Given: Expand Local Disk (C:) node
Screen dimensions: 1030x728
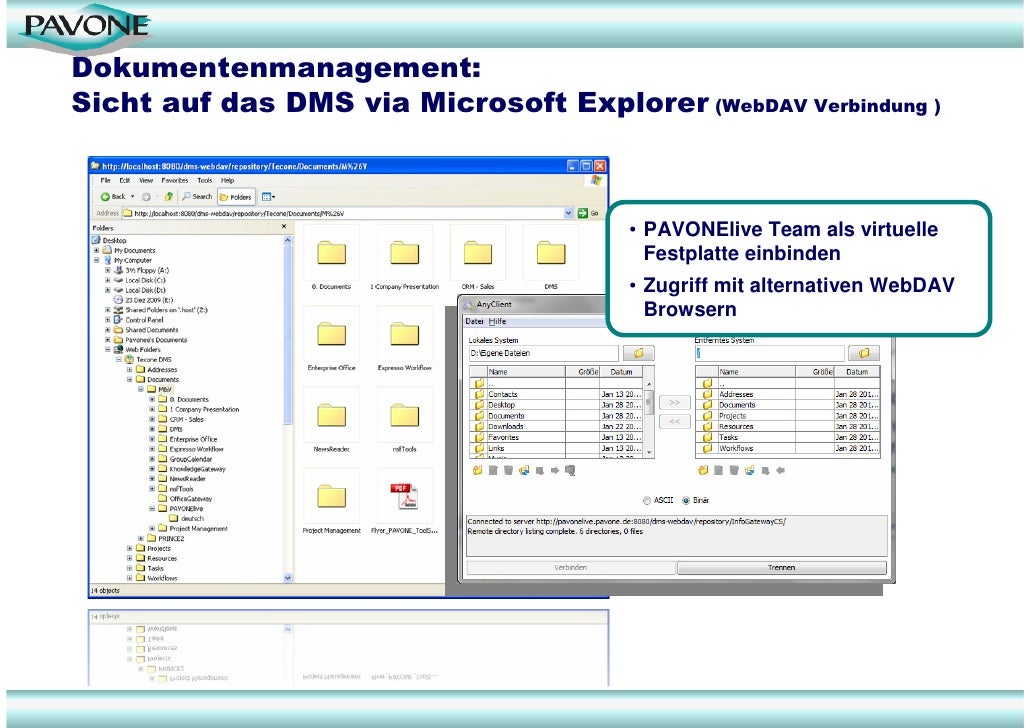Looking at the screenshot, I should click(108, 280).
